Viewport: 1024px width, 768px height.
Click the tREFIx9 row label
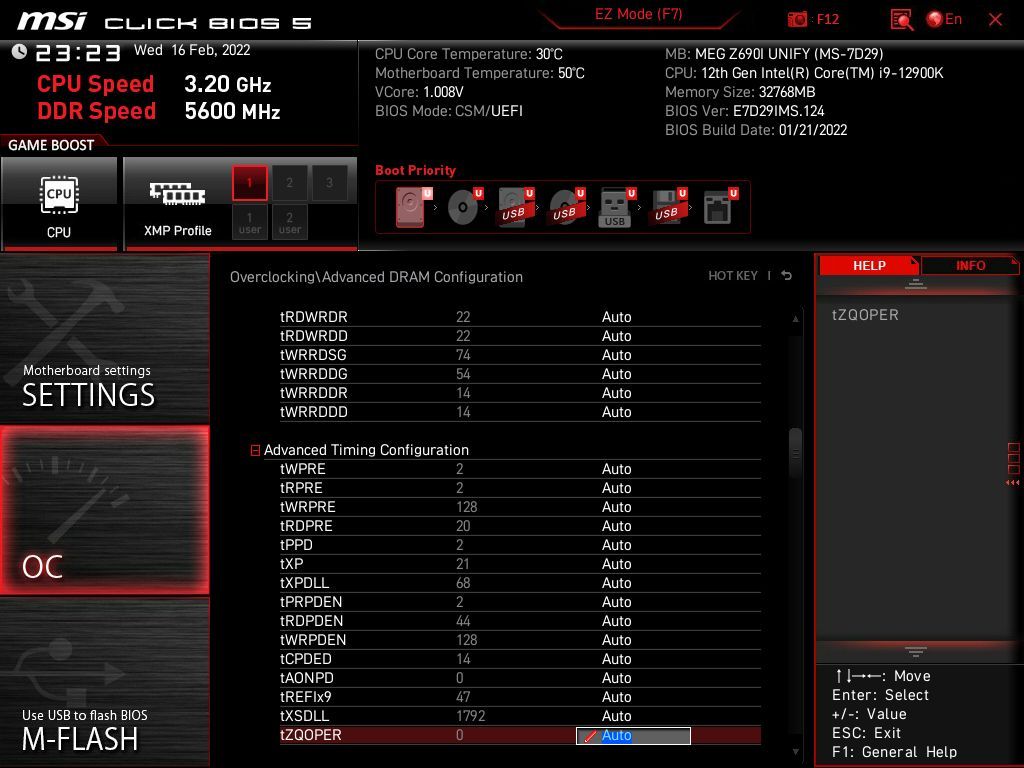pos(306,697)
